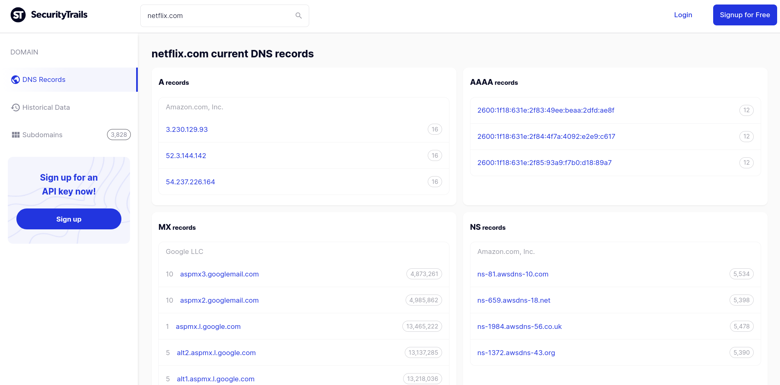Select the DNS Records sidebar item
This screenshot has width=780, height=385.
tap(70, 80)
